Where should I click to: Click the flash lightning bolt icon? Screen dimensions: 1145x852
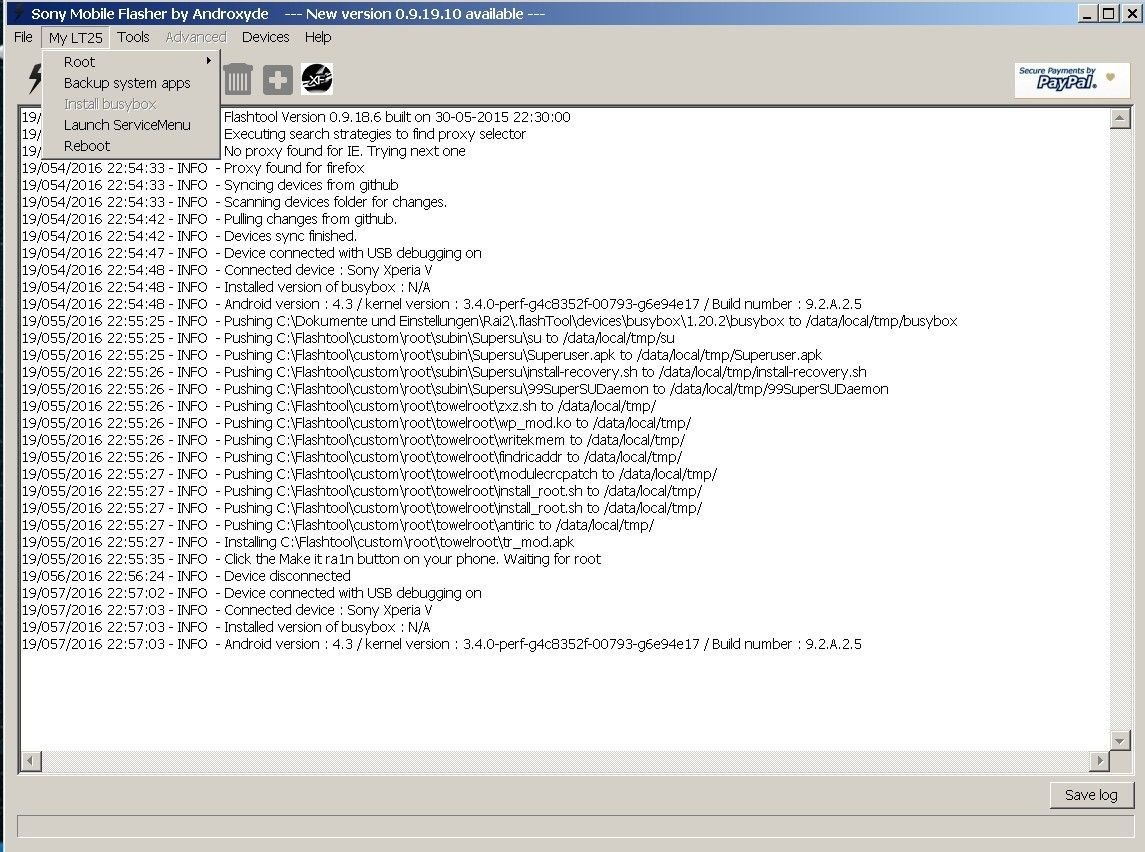pos(34,79)
